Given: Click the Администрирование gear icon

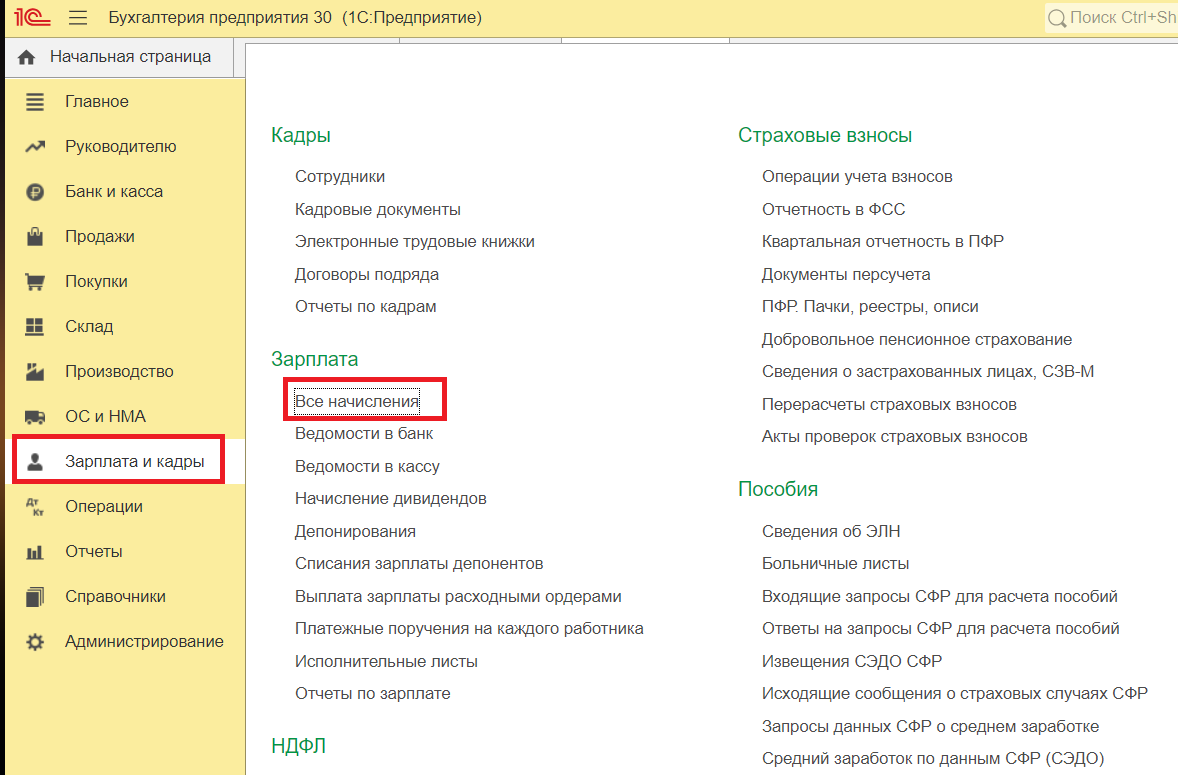Looking at the screenshot, I should click(35, 642).
